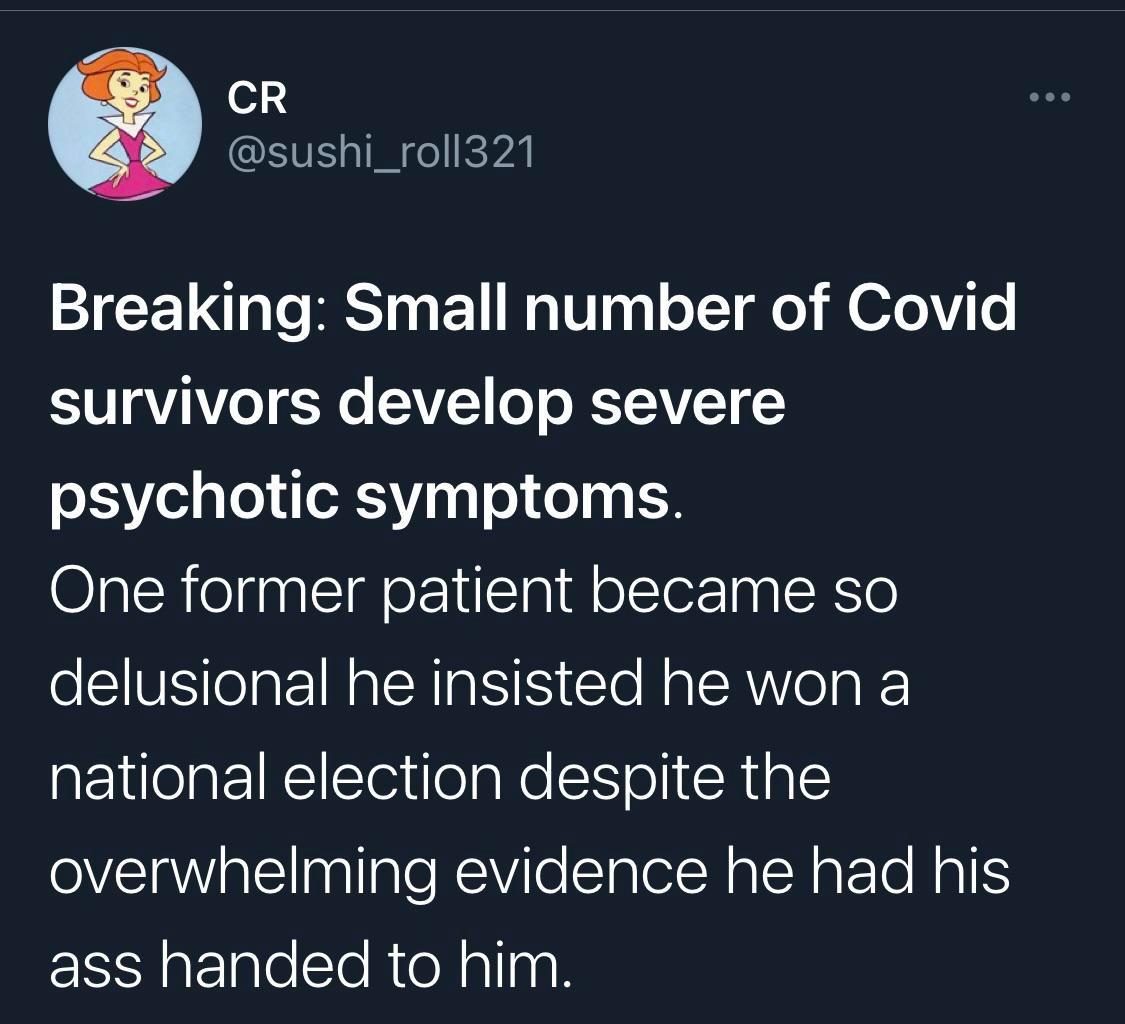Click the word "survivors" in the headline
The width and height of the screenshot is (1125, 1024).
coord(186,402)
